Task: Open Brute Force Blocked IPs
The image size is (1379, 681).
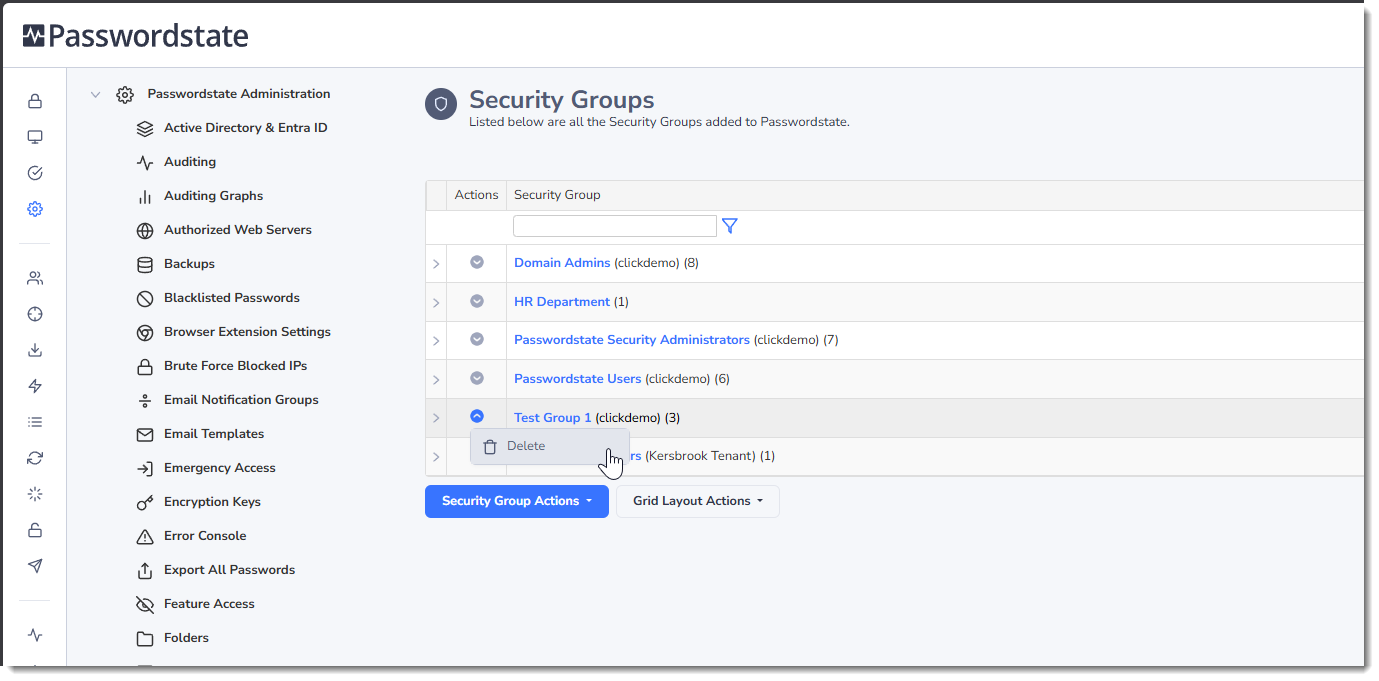Action: pos(236,366)
